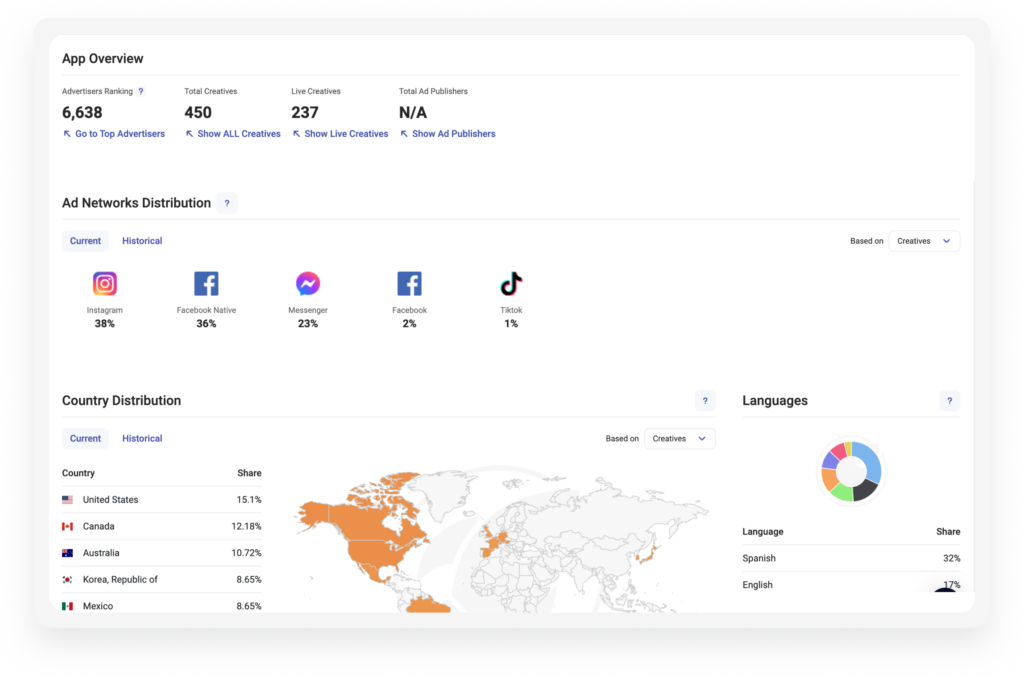
Task: Open Creatives dropdown in Country Distribution
Action: tap(680, 439)
